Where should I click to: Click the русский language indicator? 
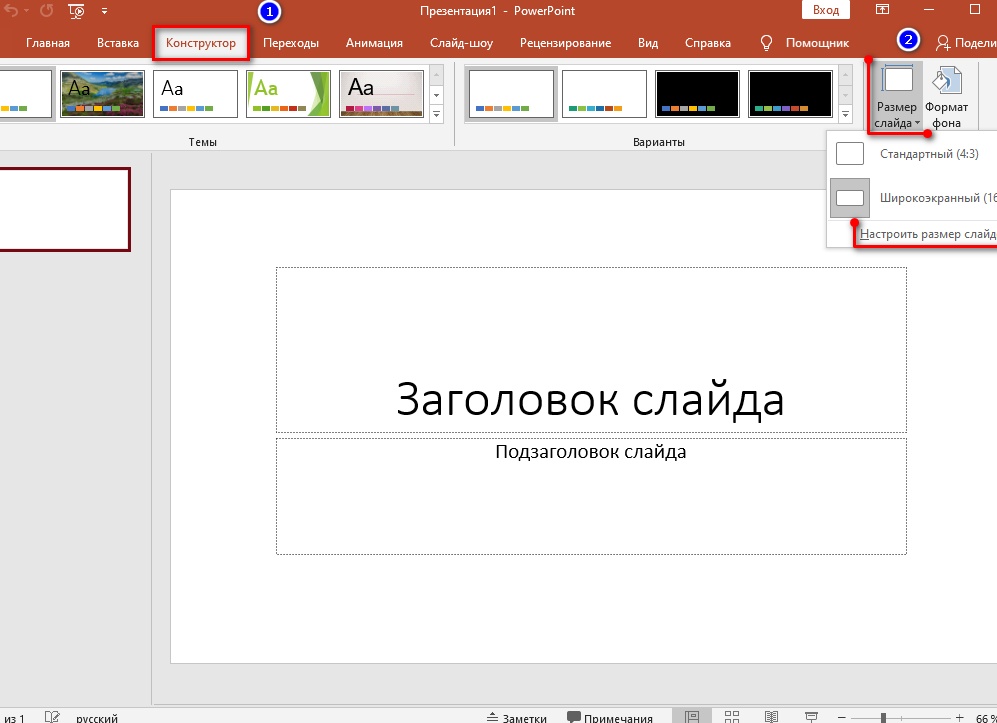[x=97, y=718]
